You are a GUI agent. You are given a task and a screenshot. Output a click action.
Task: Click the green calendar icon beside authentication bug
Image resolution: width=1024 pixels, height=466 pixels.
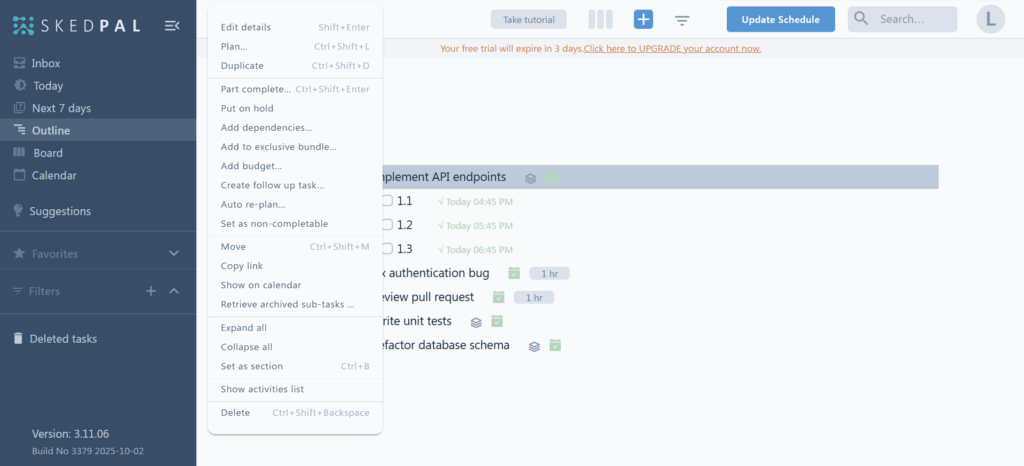click(514, 273)
